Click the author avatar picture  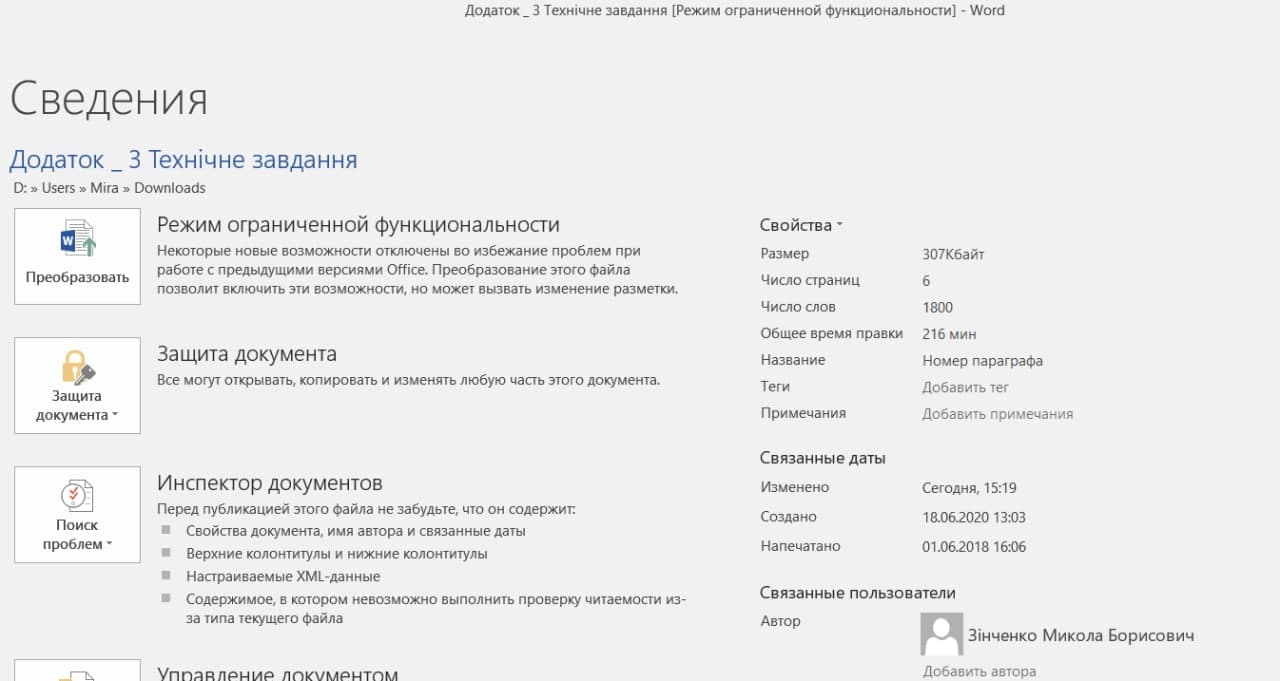[940, 635]
